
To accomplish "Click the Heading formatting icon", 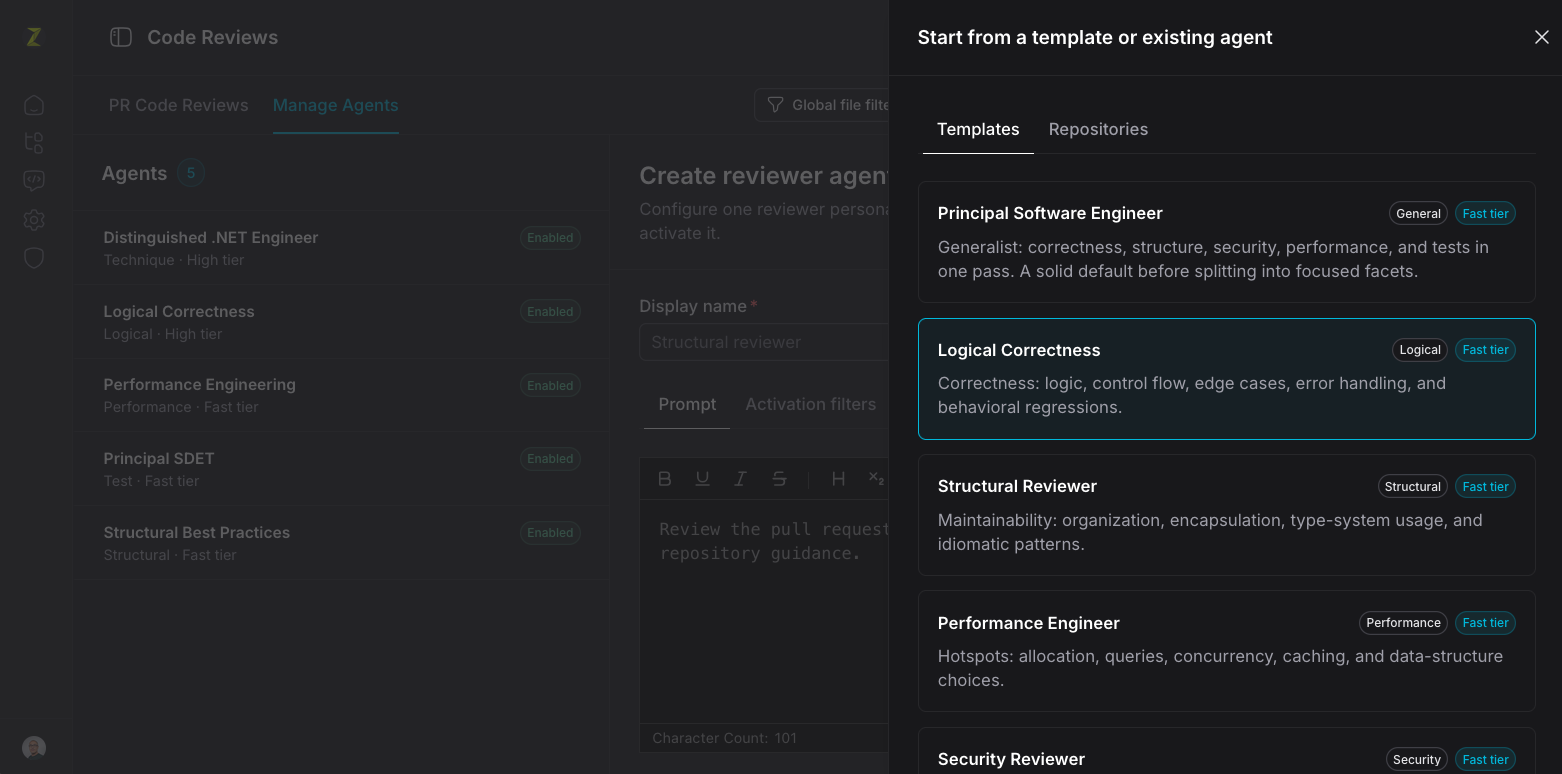I will pyautogui.click(x=838, y=479).
